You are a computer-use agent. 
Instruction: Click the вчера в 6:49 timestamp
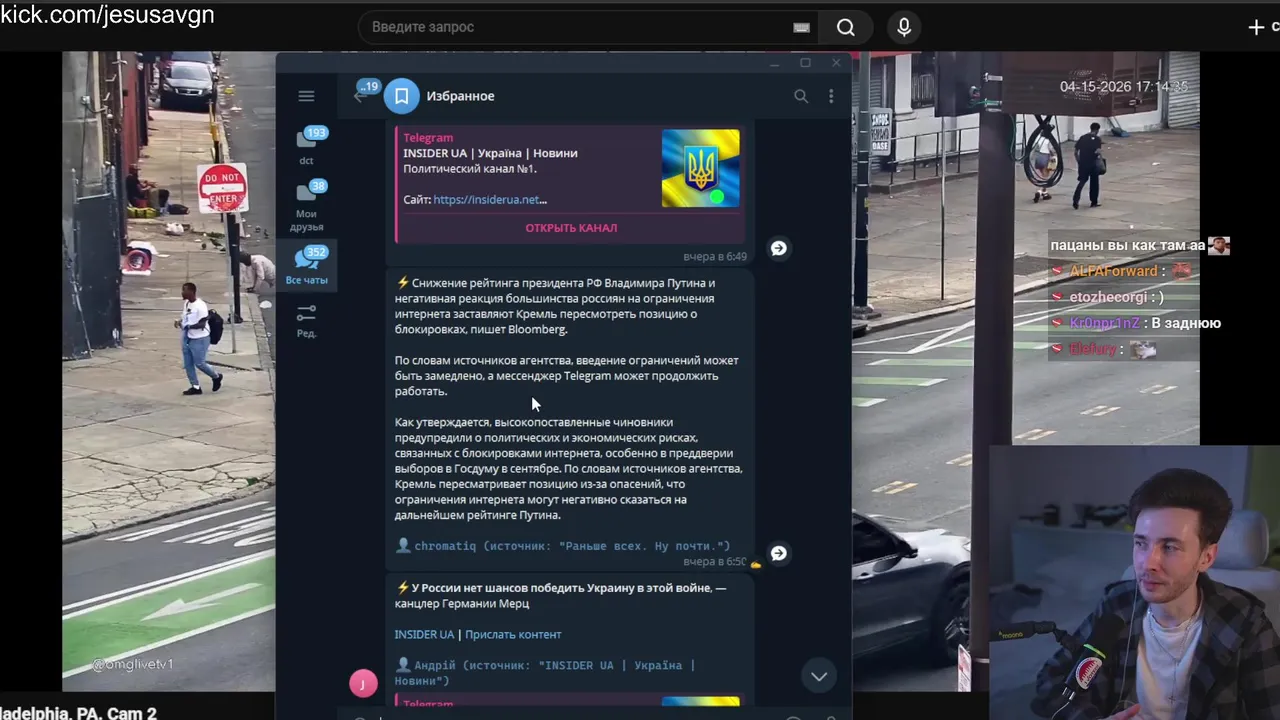point(715,257)
